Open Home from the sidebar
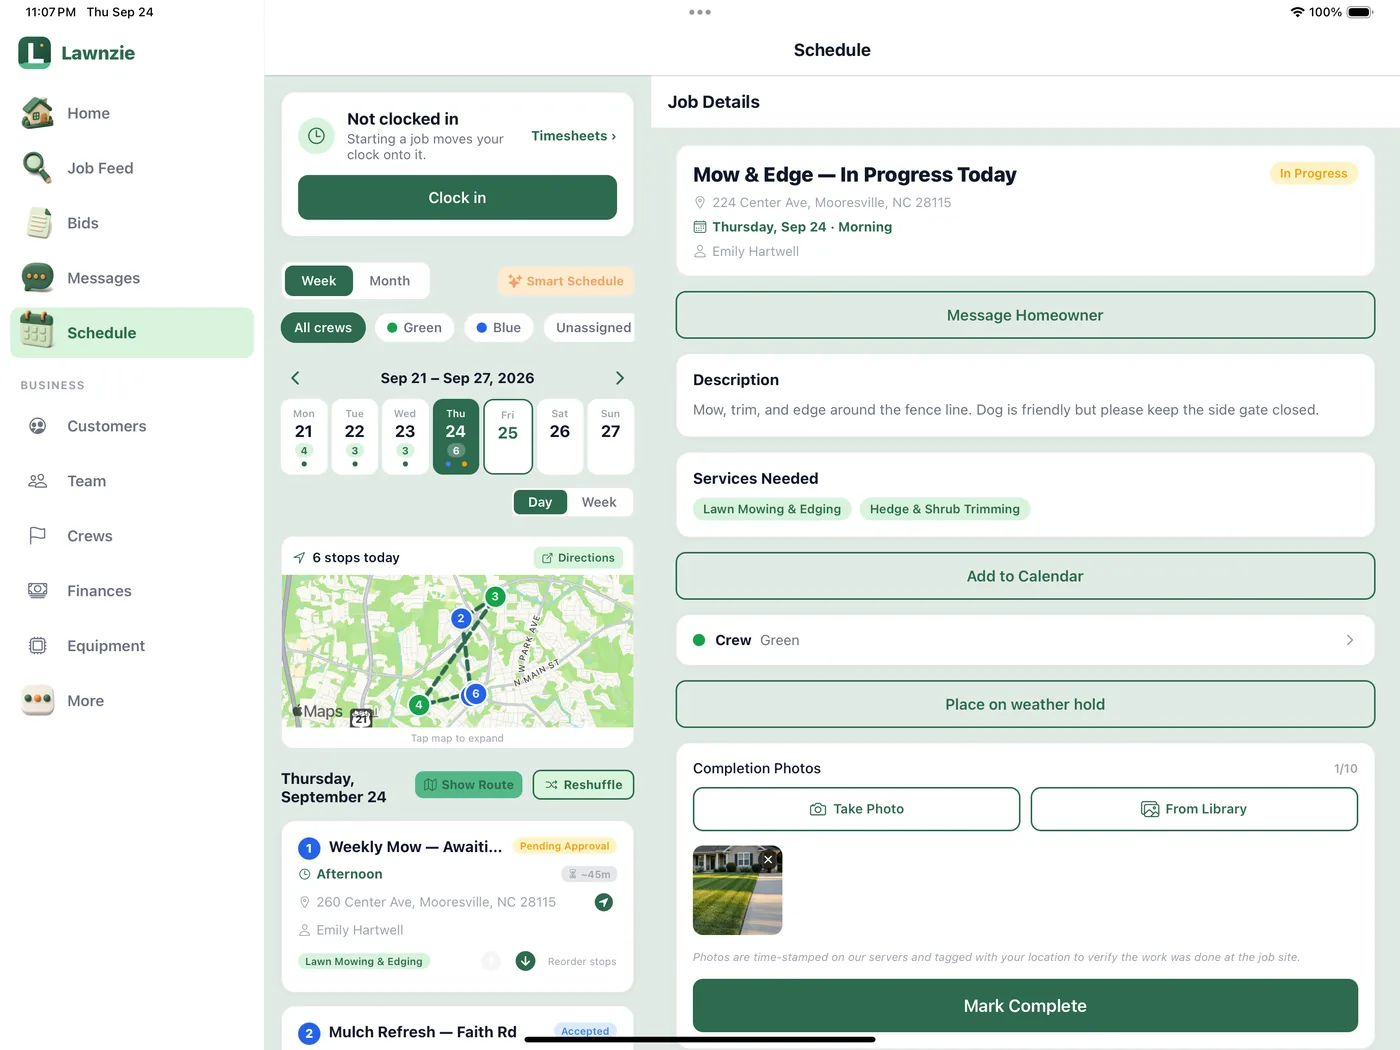Image resolution: width=1400 pixels, height=1050 pixels. pos(132,113)
